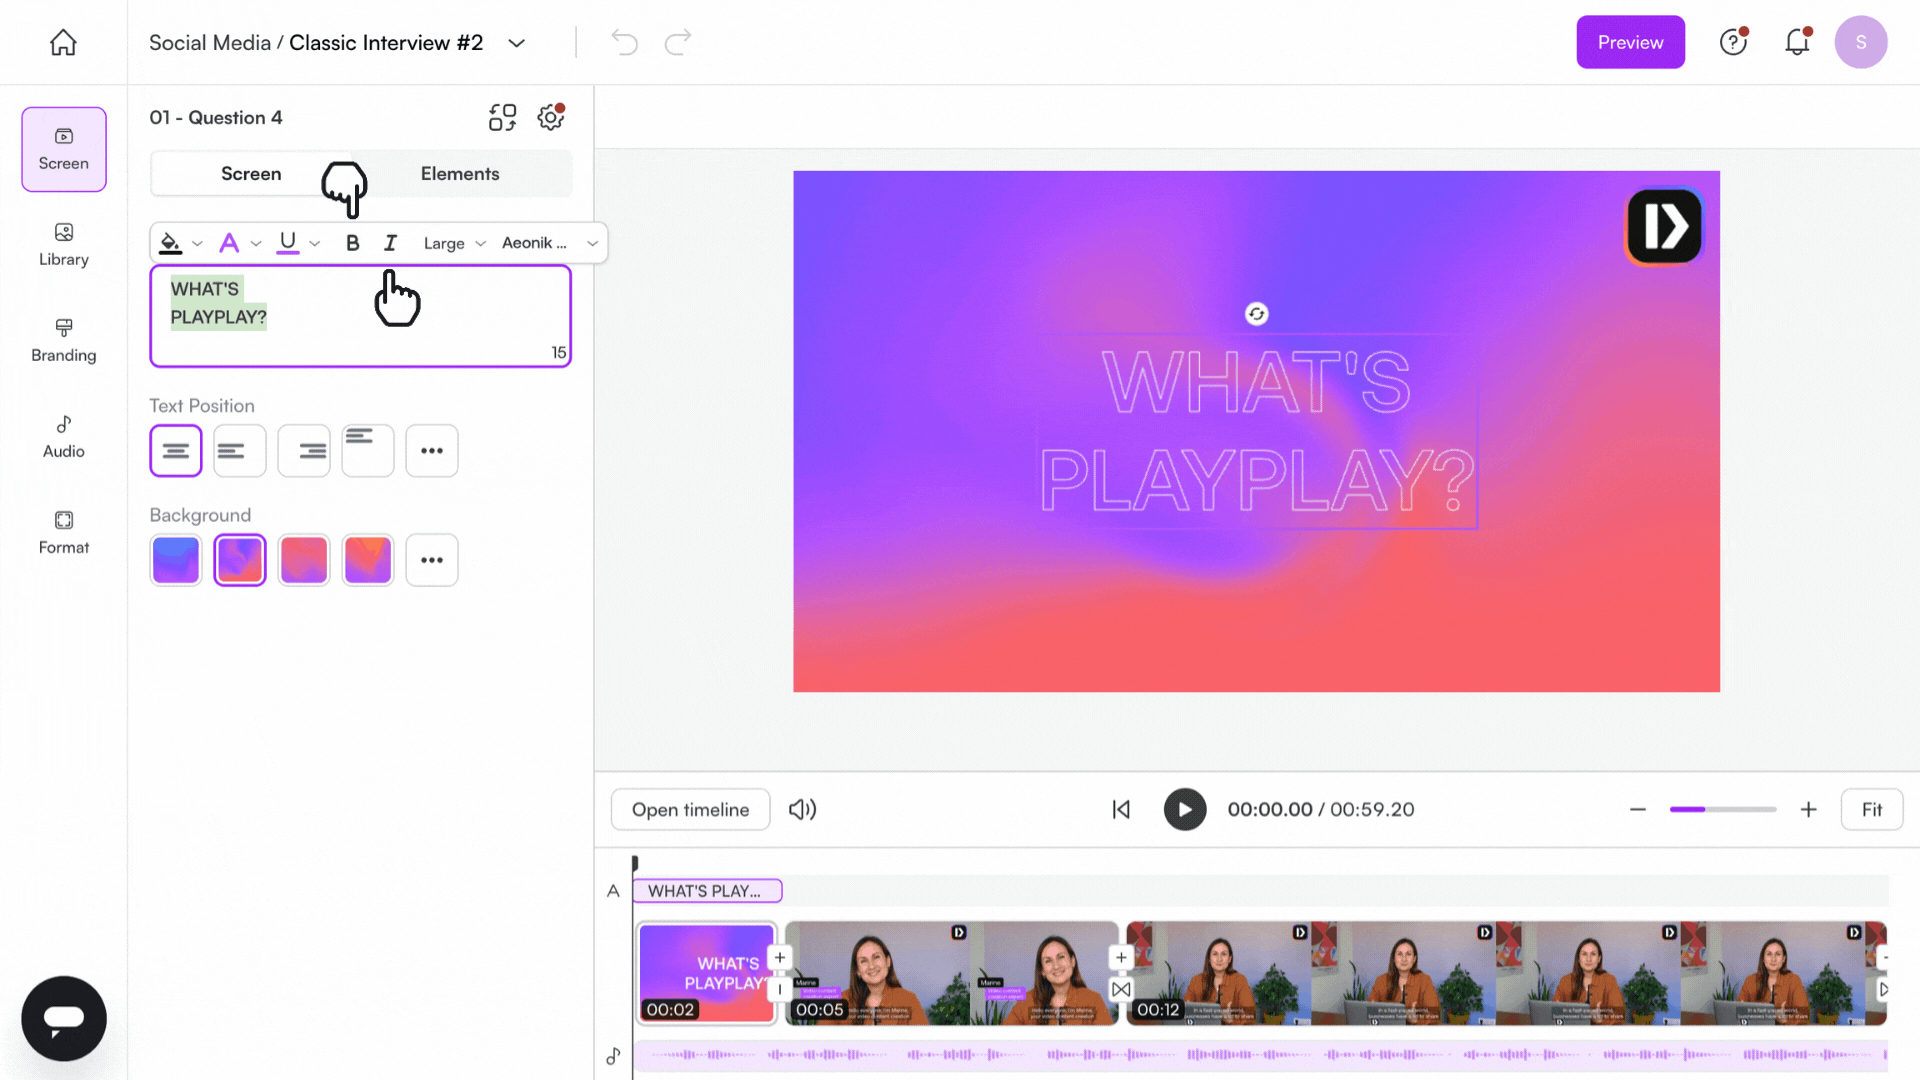Click the Preview button
The image size is (1920, 1080).
[1630, 42]
